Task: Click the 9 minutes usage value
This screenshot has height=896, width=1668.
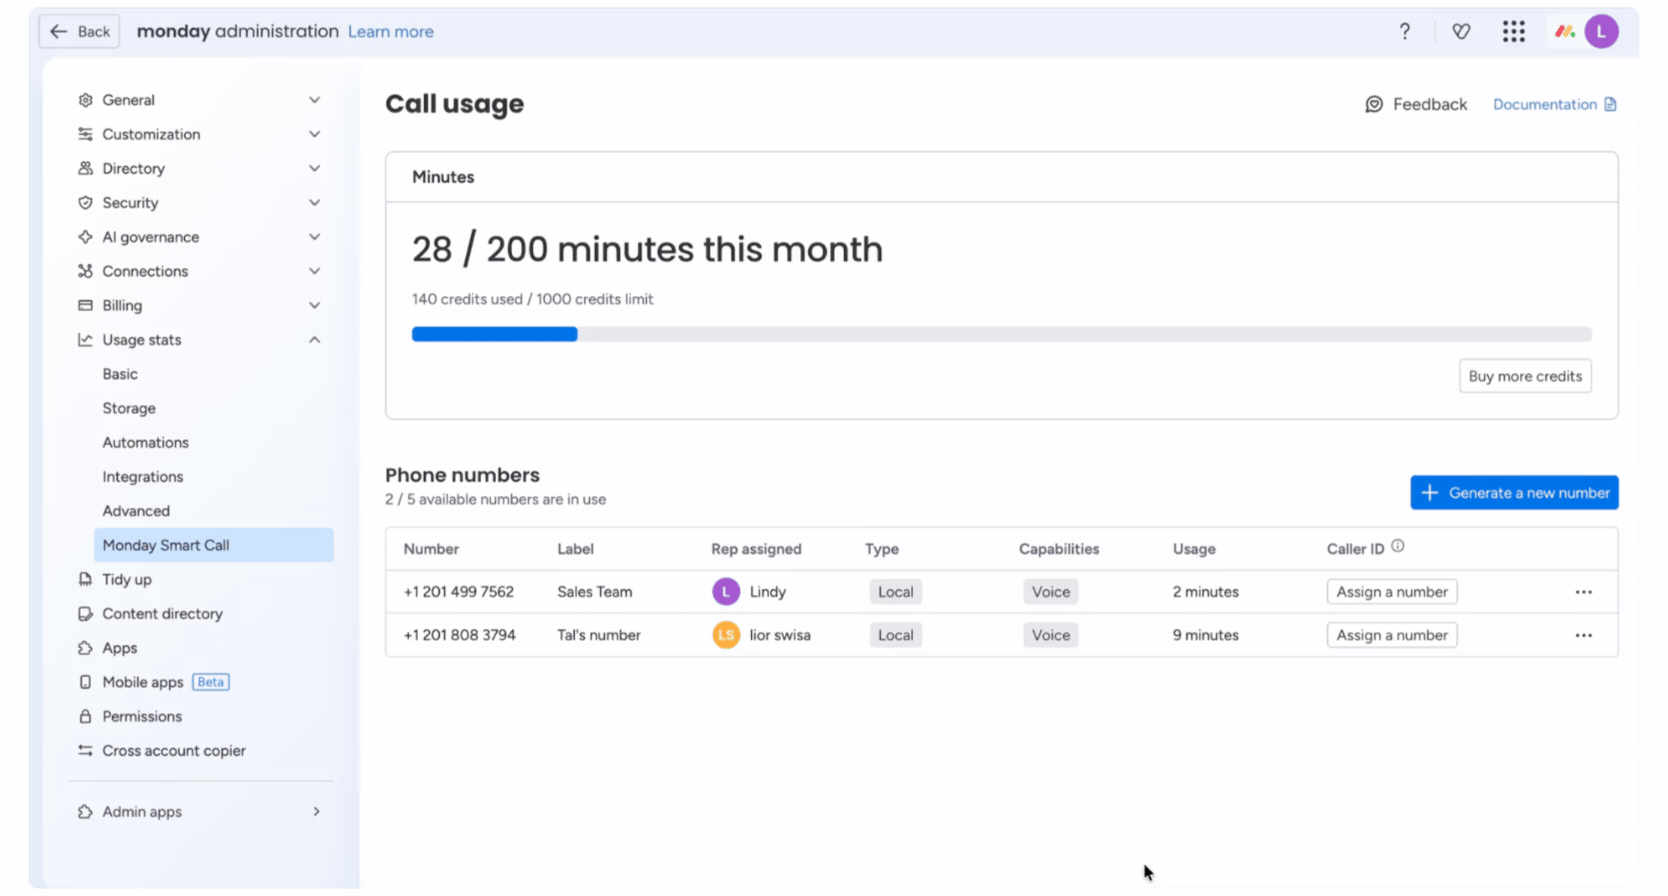Action: (x=1206, y=635)
